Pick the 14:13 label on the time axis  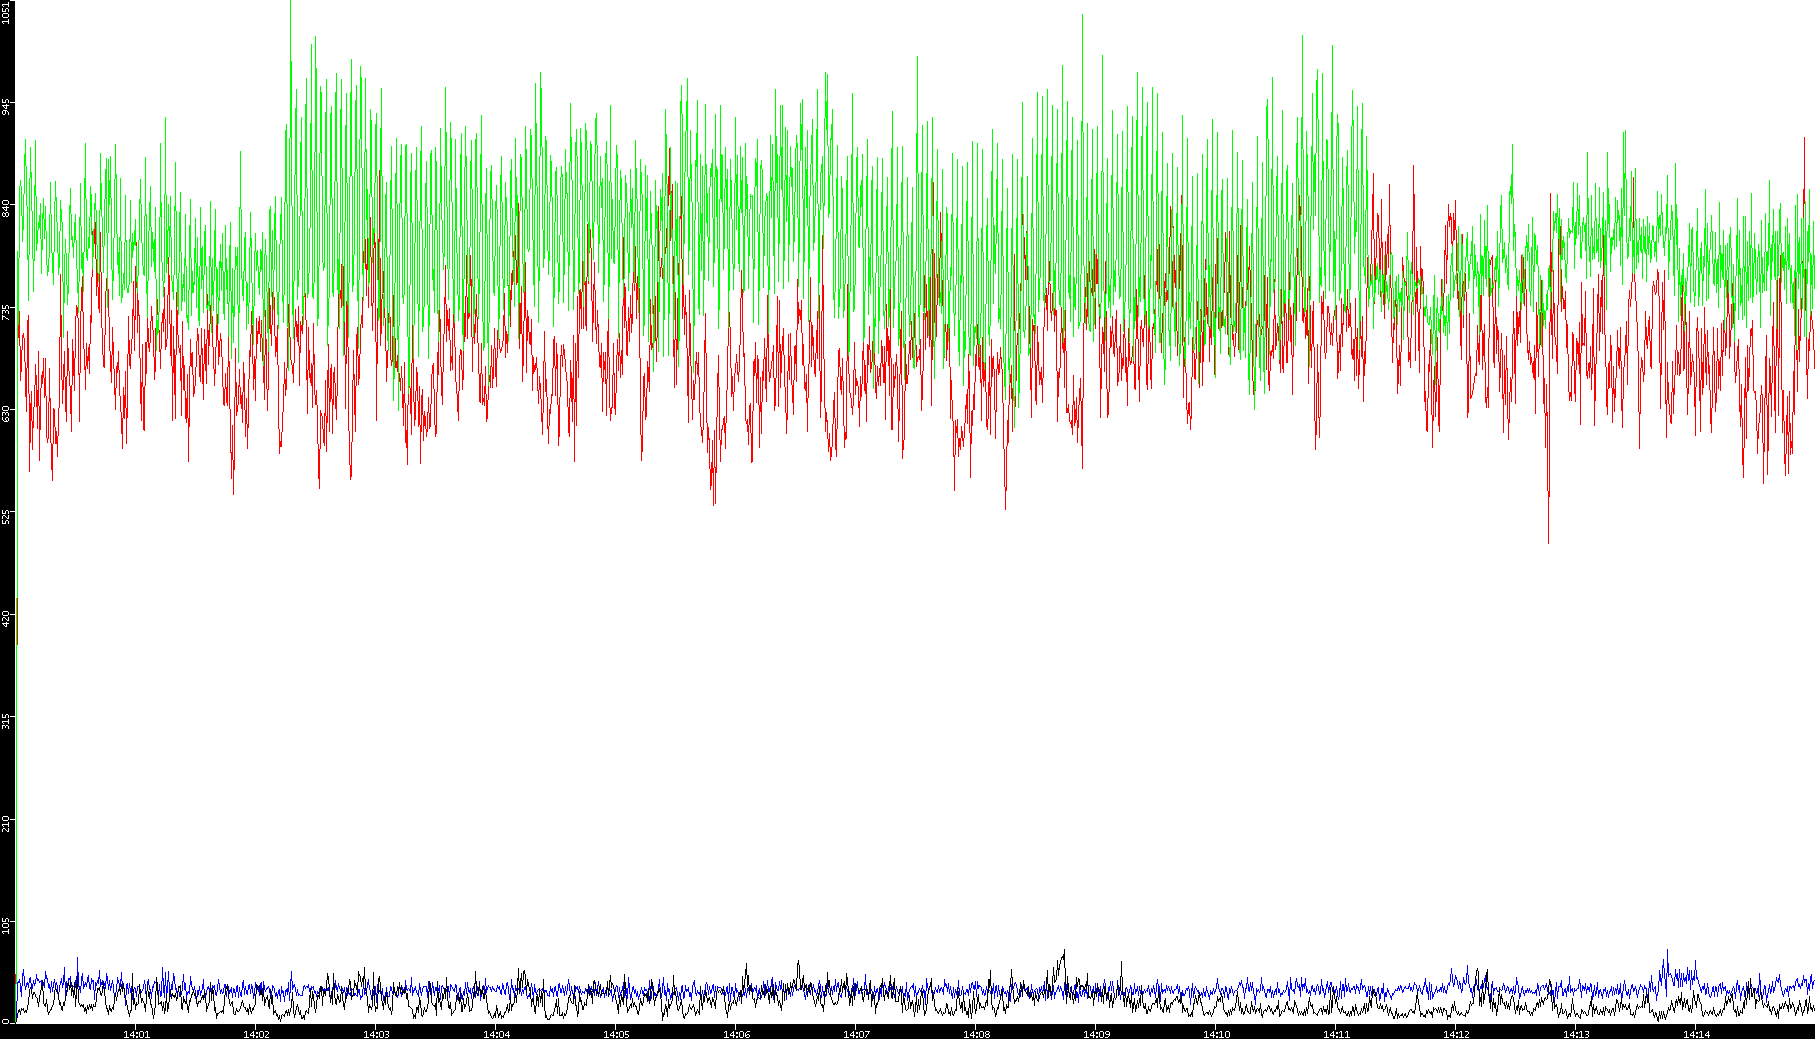1576,1034
